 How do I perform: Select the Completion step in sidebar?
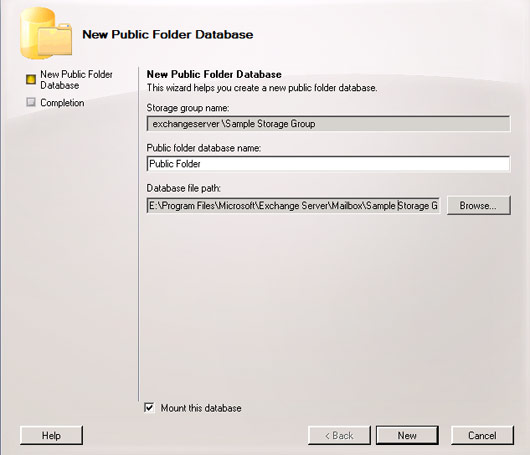pyautogui.click(x=62, y=103)
